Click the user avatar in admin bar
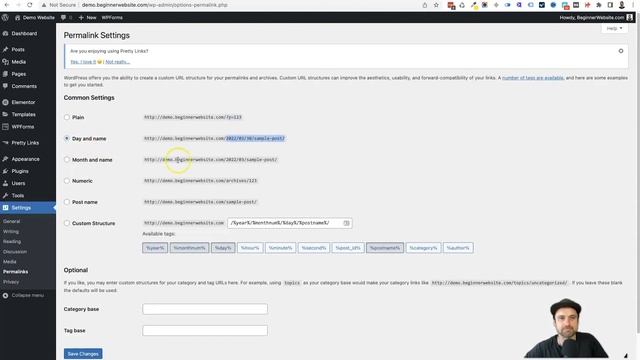640x360 pixels. coord(630,18)
